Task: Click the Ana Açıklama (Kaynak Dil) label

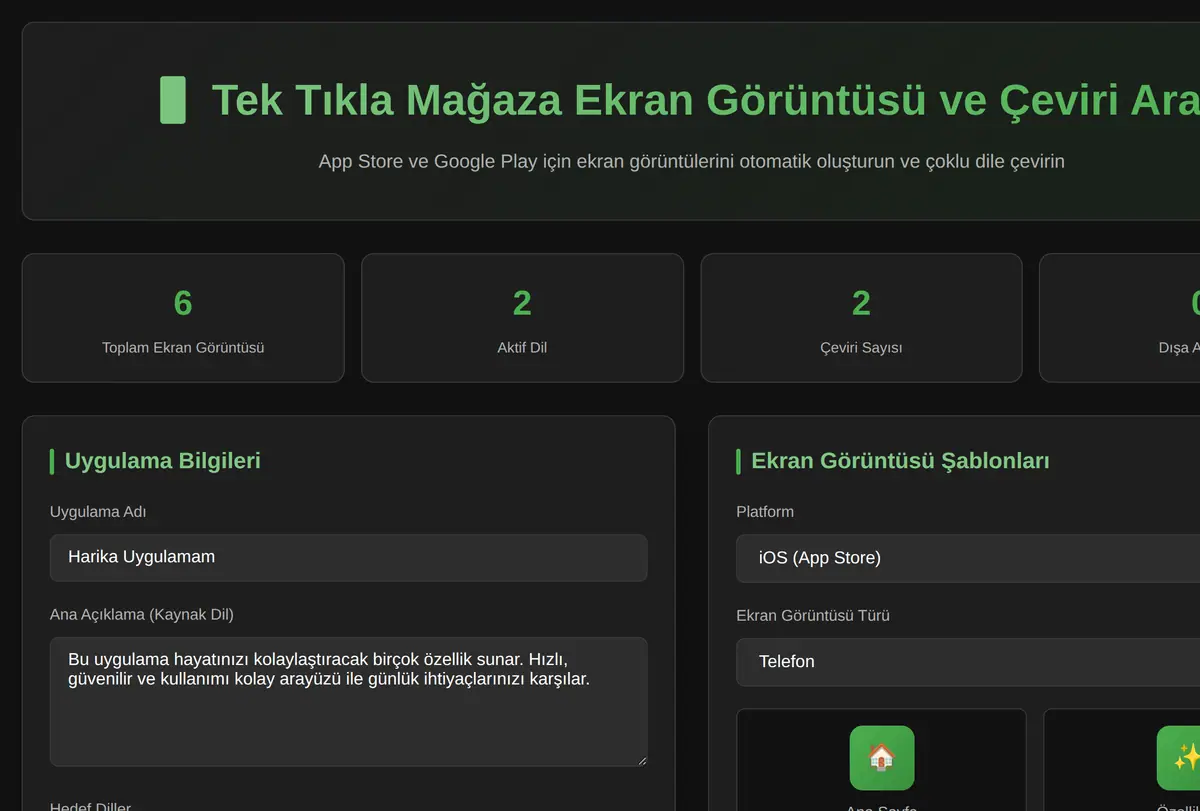Action: click(142, 614)
